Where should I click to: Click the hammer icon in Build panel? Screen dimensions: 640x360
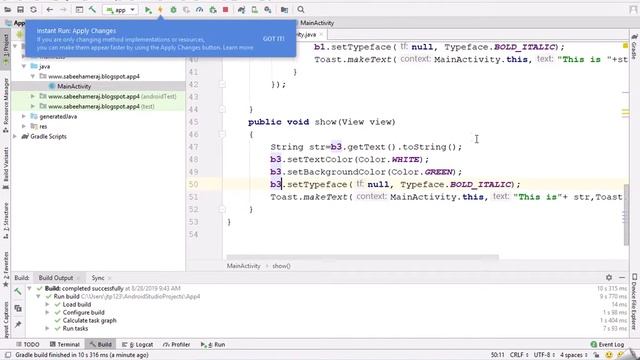point(18,291)
